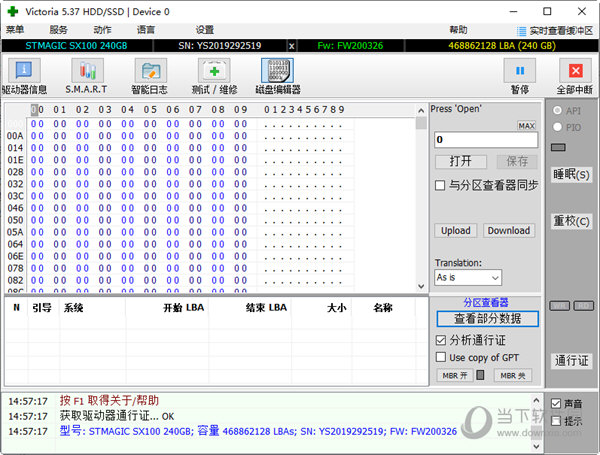Select the 磁盘编辑器 disk editor tool
This screenshot has height=455, width=600.
(277, 71)
